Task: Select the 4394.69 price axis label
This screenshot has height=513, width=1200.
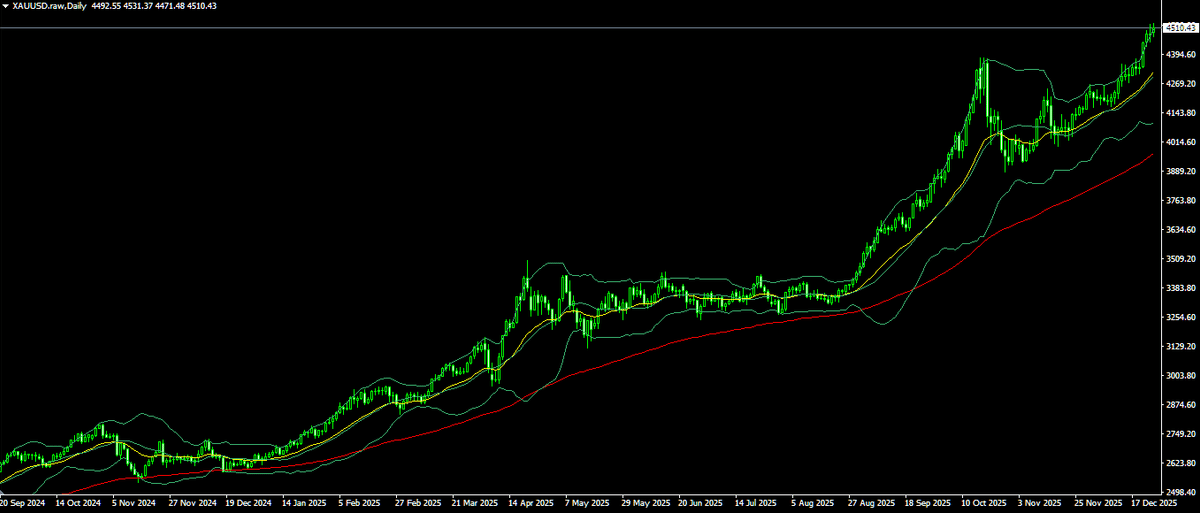Action: (1181, 55)
